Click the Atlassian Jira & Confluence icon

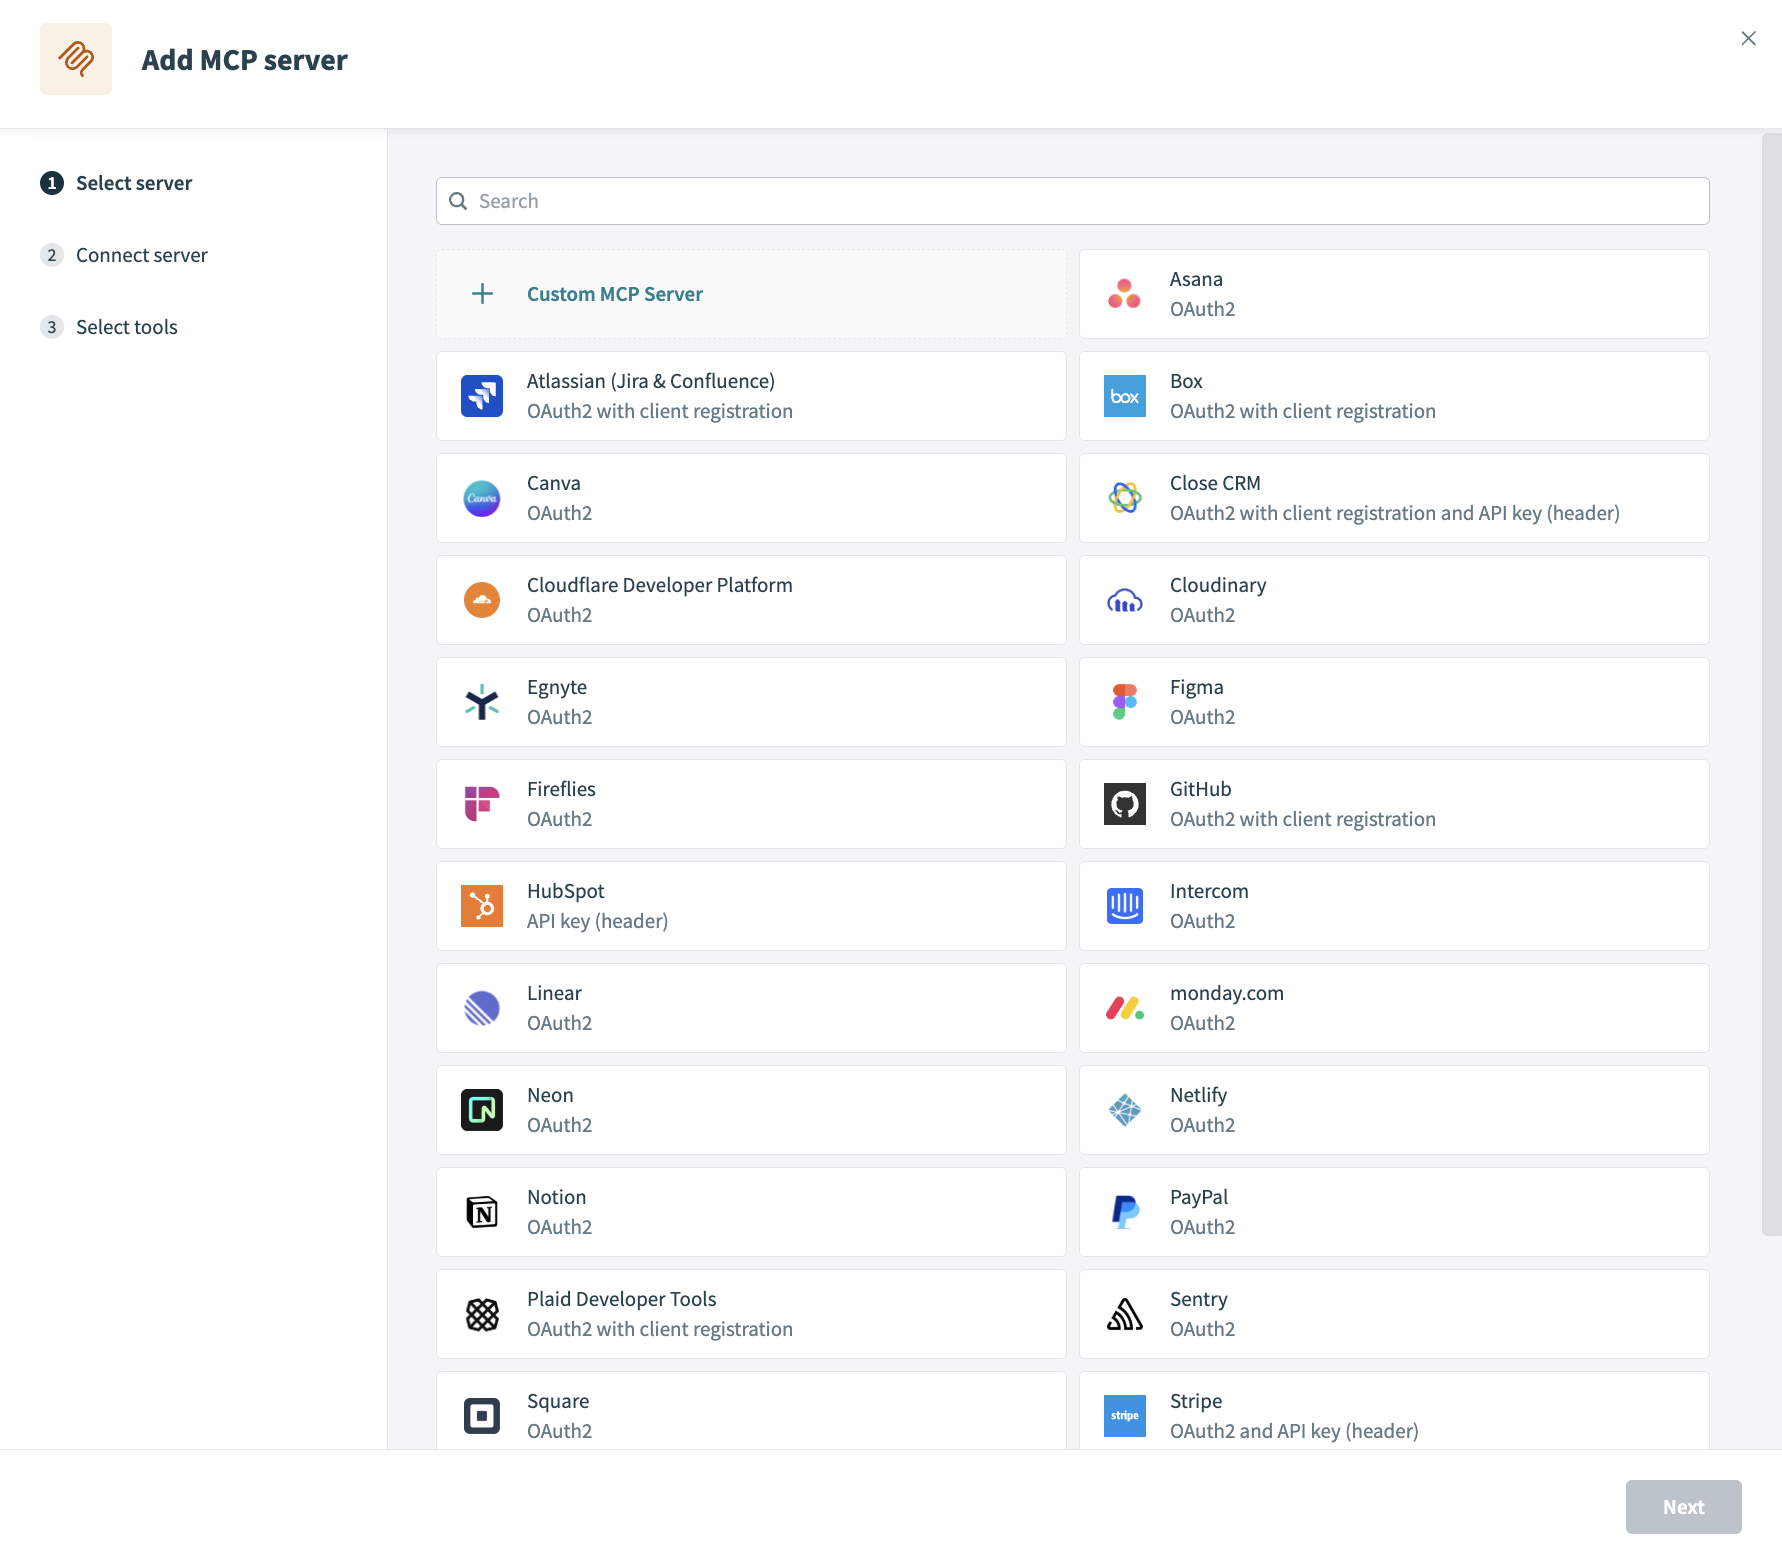(482, 396)
